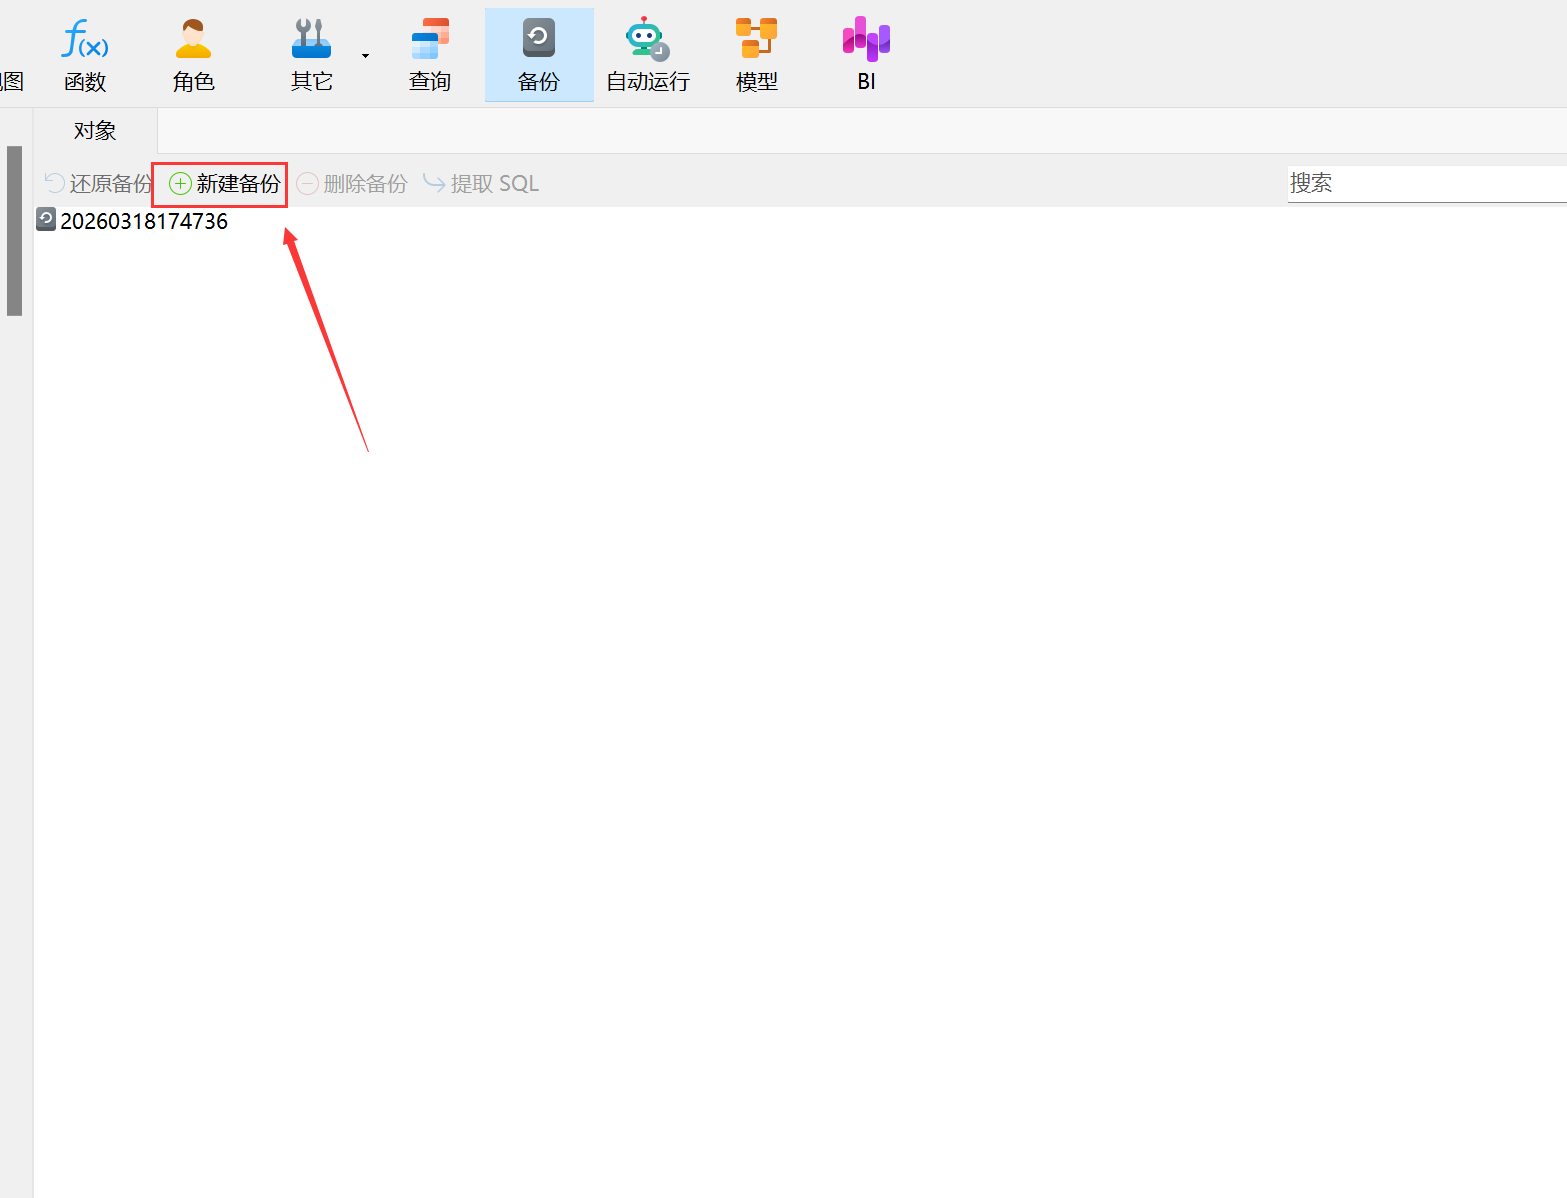Open the 模型 (Model) toolbar icon

[756, 55]
